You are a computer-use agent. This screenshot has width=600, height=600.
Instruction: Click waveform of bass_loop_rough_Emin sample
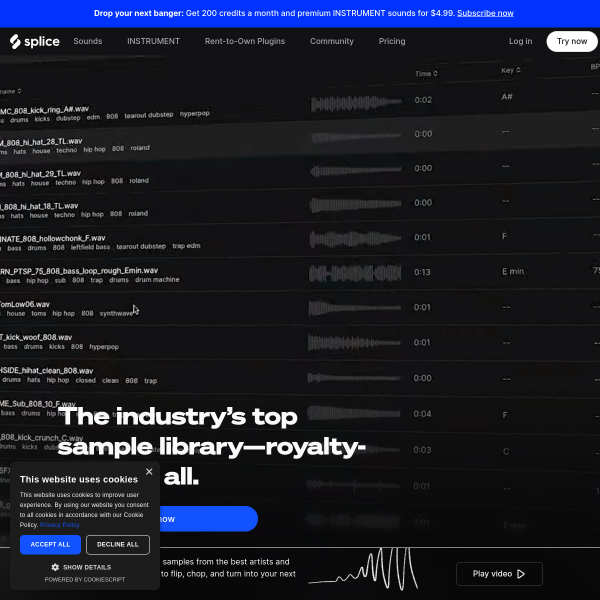pos(355,273)
